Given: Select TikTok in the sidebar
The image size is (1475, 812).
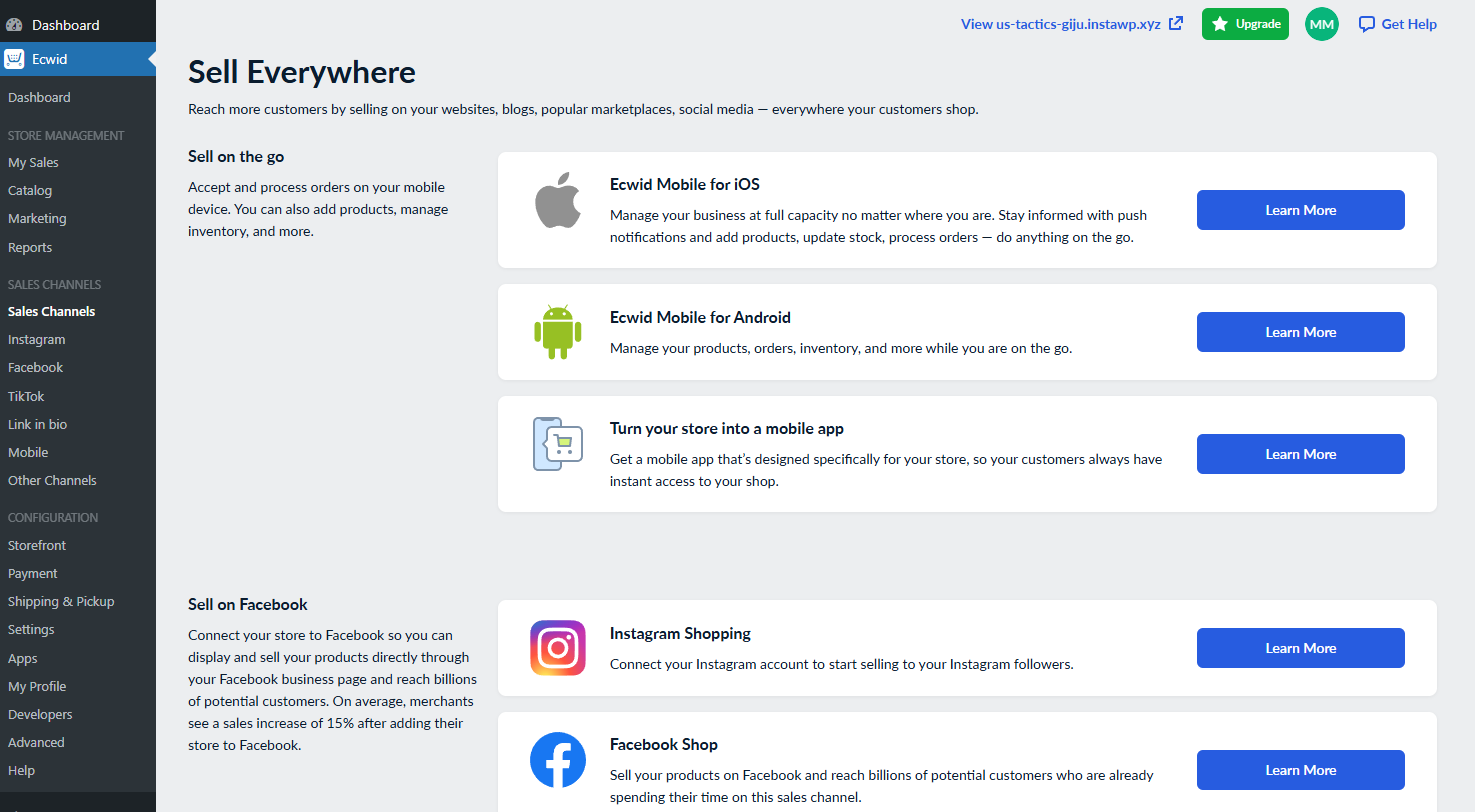Looking at the screenshot, I should [x=26, y=396].
